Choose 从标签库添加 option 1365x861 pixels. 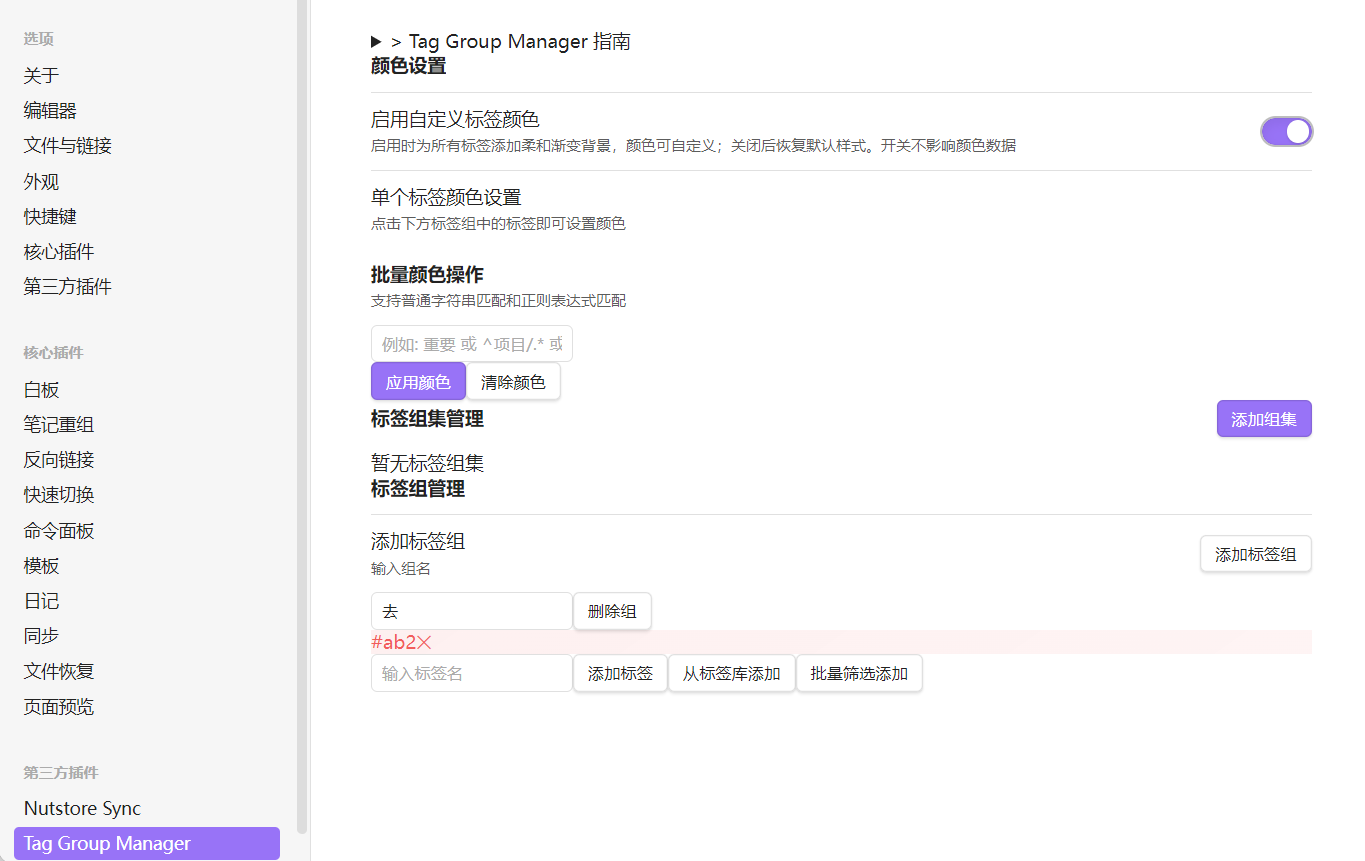[731, 674]
